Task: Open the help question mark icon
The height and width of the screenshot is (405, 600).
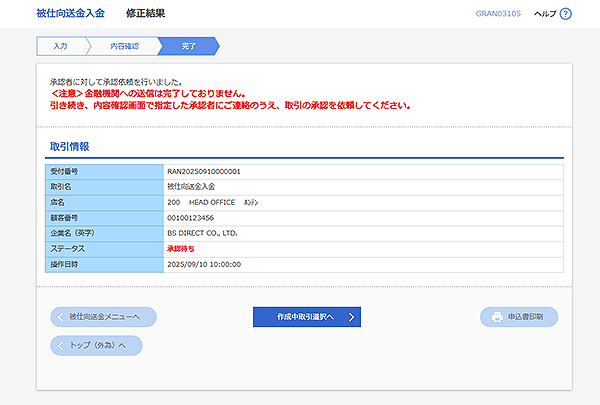Action: (565, 14)
